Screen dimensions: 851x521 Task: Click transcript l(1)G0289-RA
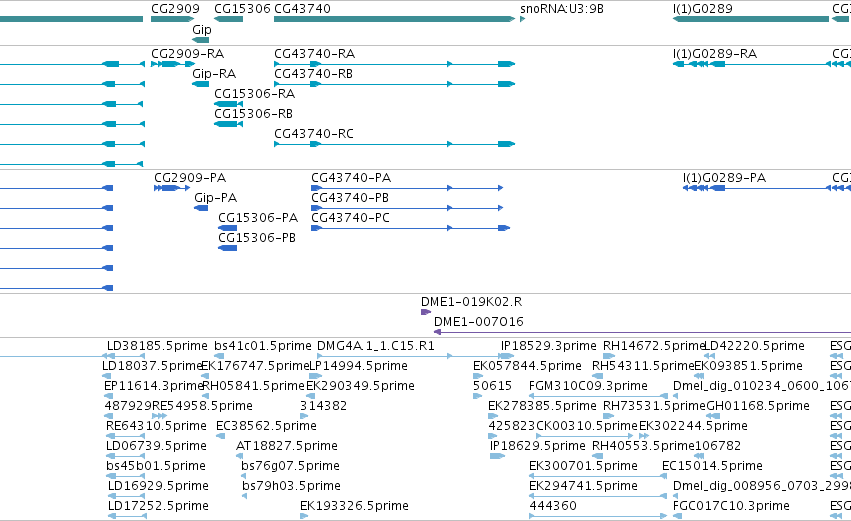pos(715,54)
